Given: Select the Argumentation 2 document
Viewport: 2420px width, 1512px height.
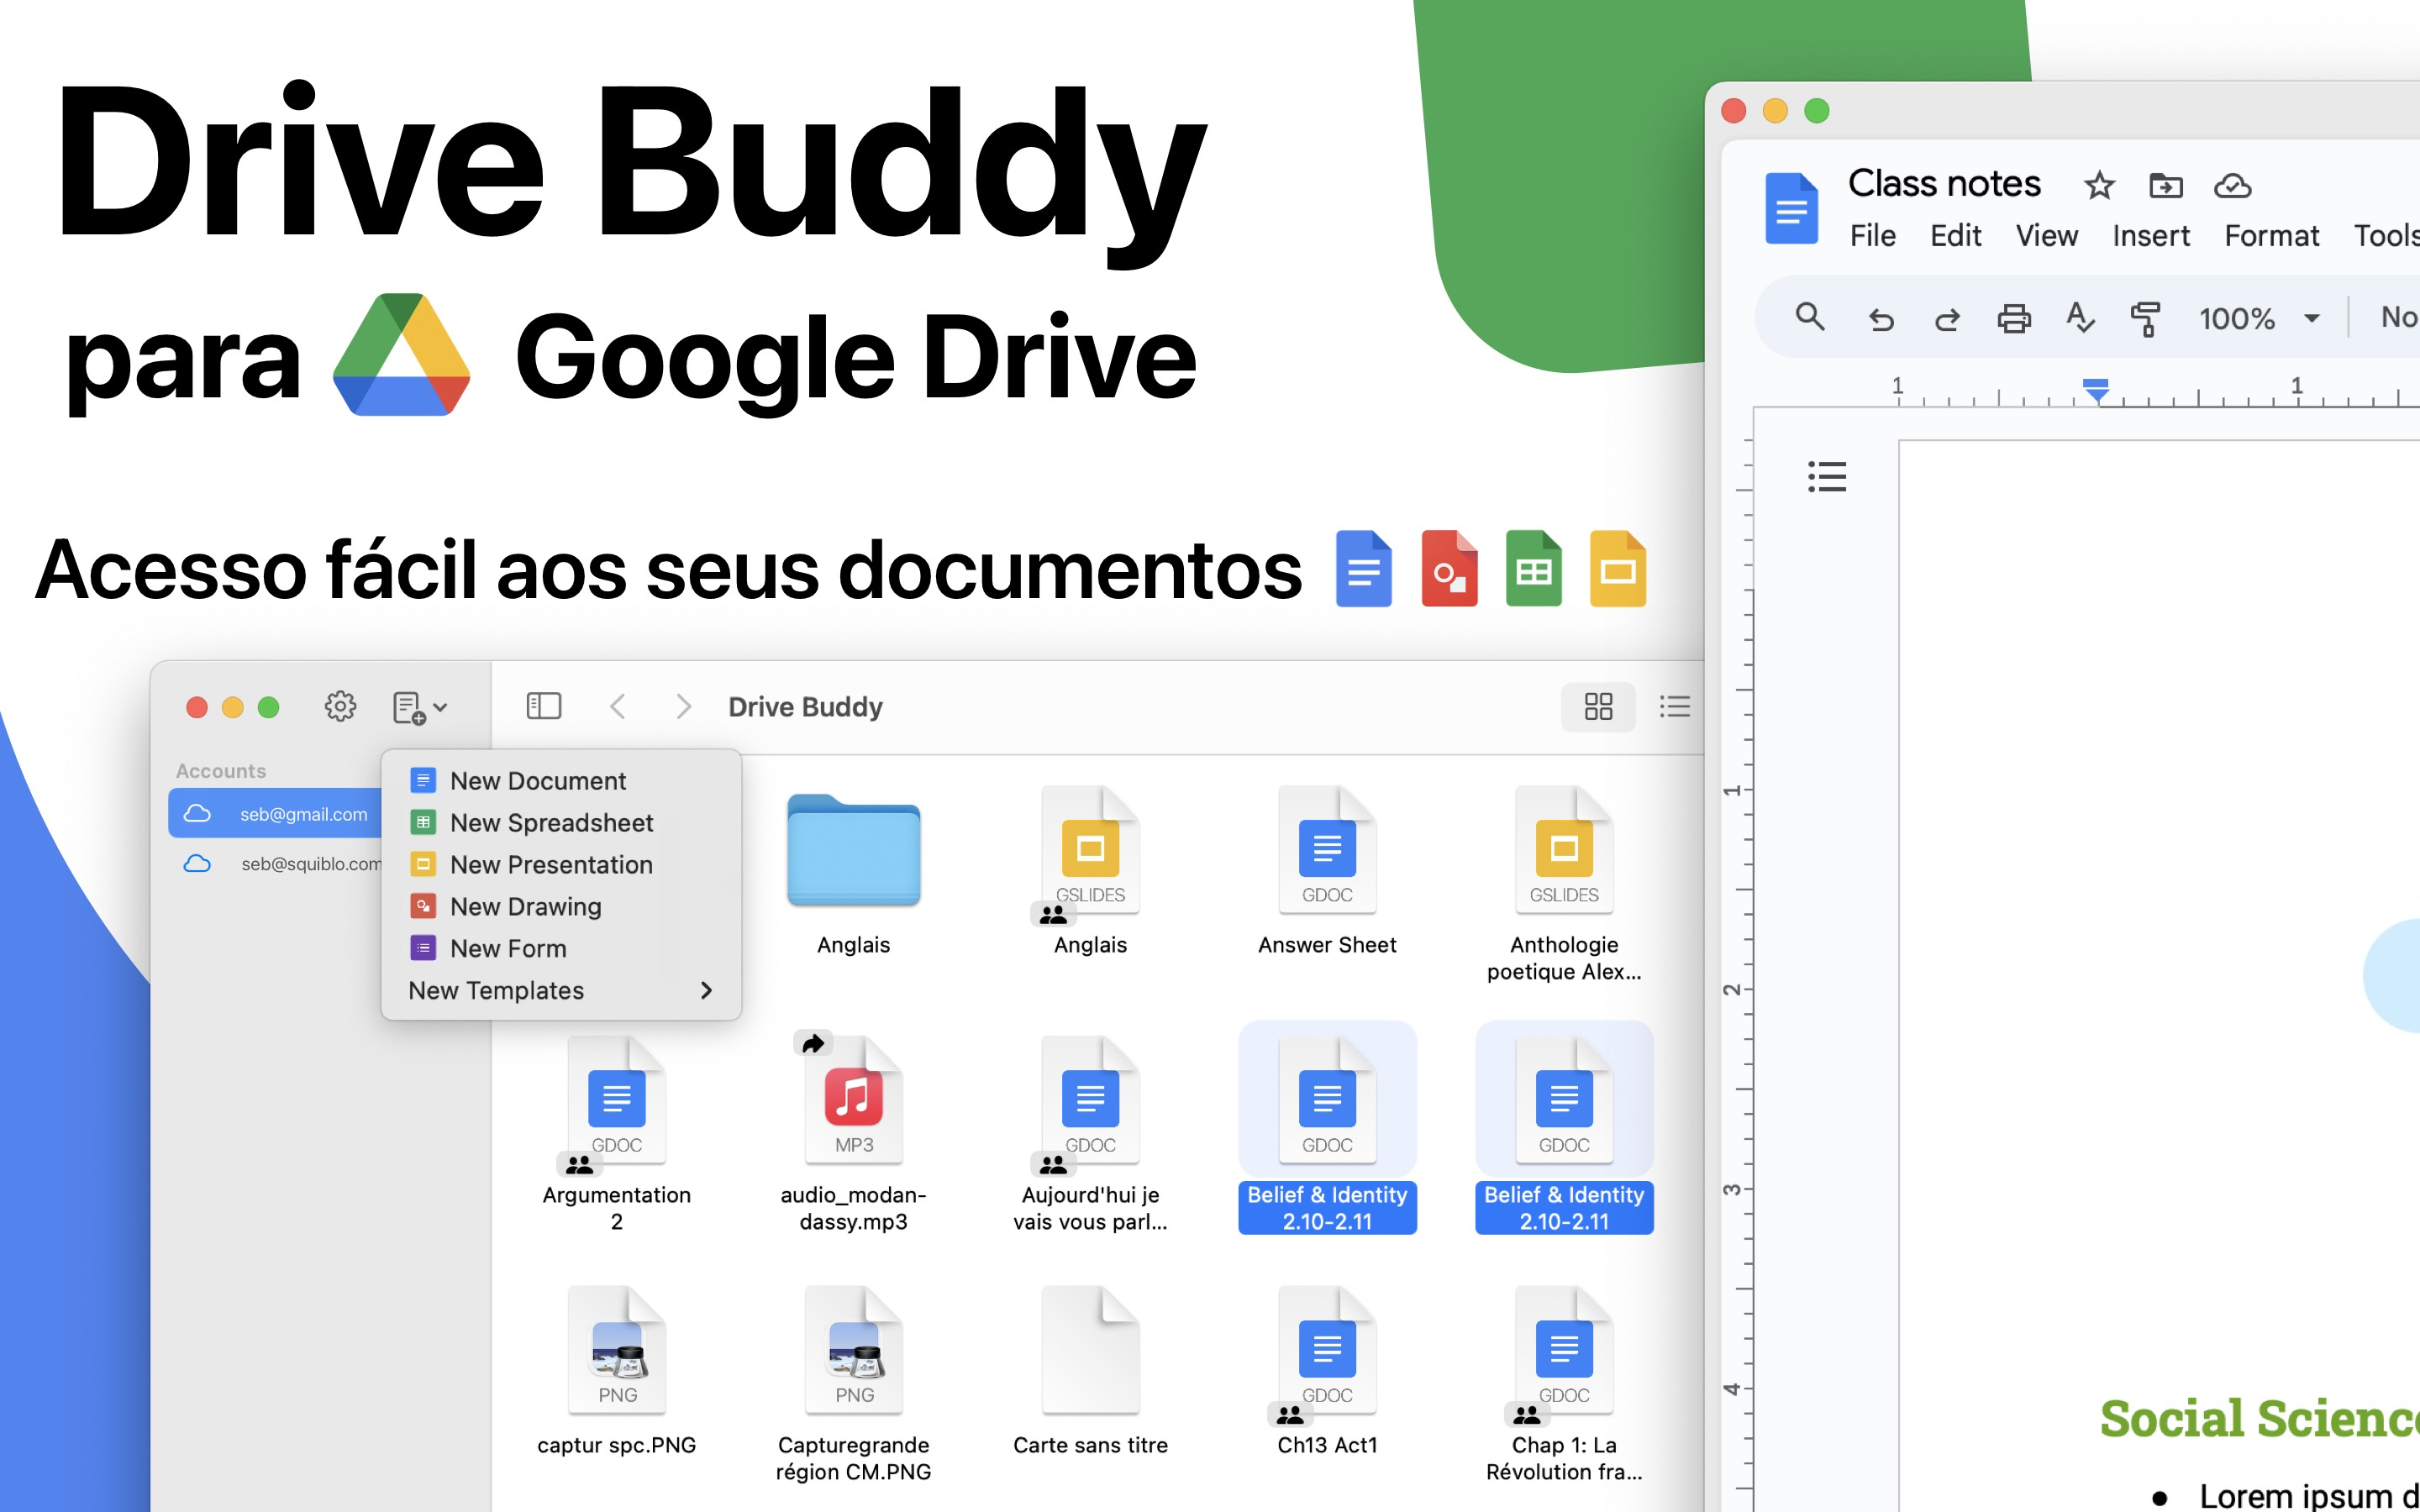Looking at the screenshot, I should tap(616, 1135).
